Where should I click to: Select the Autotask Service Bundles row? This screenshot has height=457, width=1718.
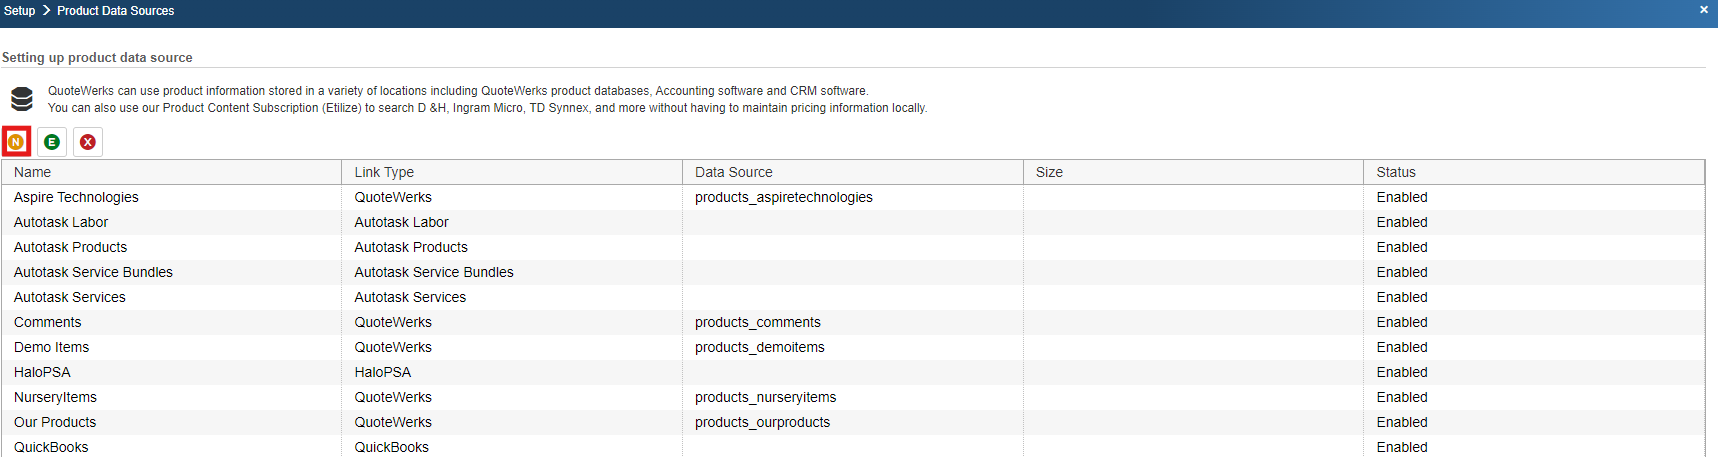pos(93,272)
